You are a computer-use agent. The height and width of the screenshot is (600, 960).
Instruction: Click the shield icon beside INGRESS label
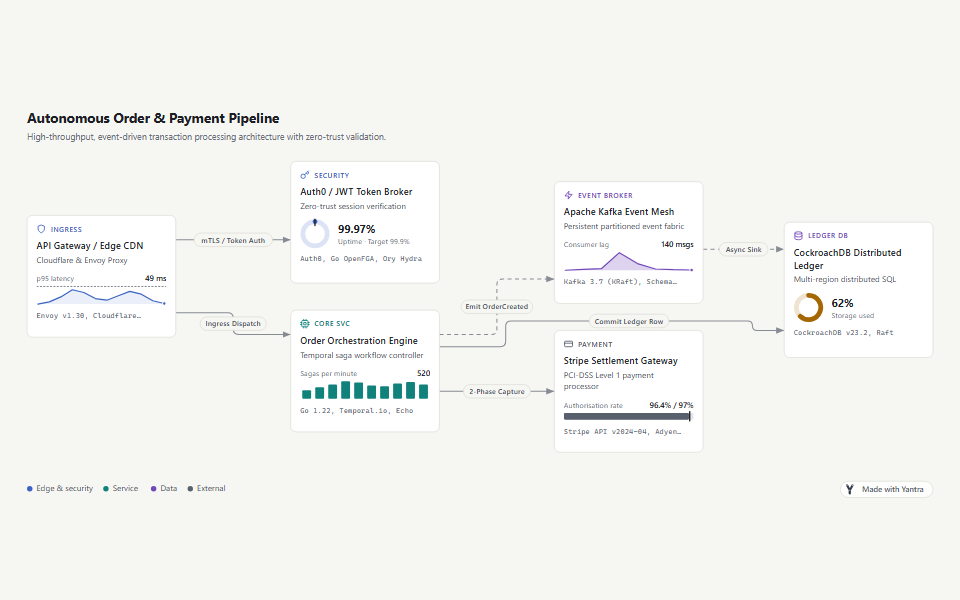[41, 229]
